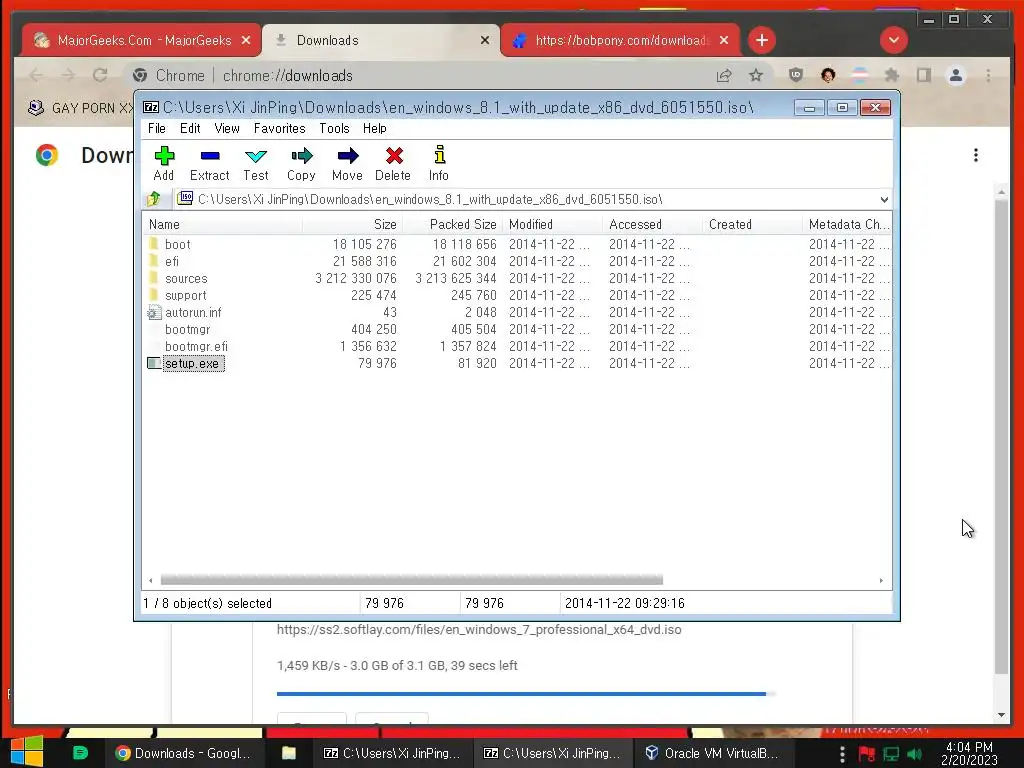
Task: Sort 7-Zip list by Name column
Action: pos(222,224)
